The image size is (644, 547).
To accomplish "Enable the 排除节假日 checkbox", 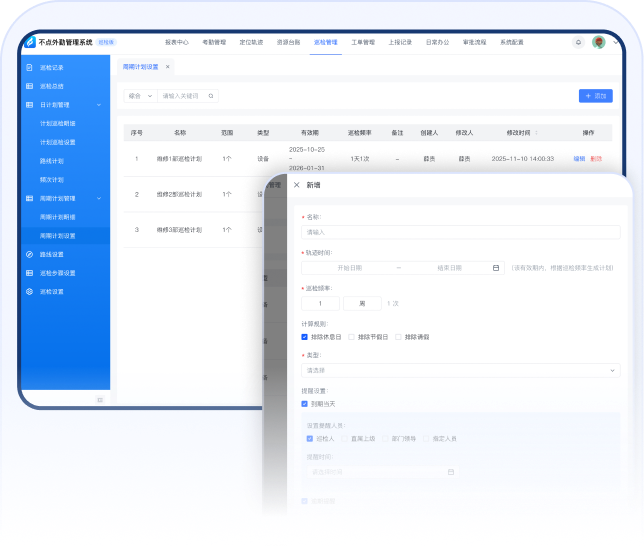I will (x=352, y=337).
